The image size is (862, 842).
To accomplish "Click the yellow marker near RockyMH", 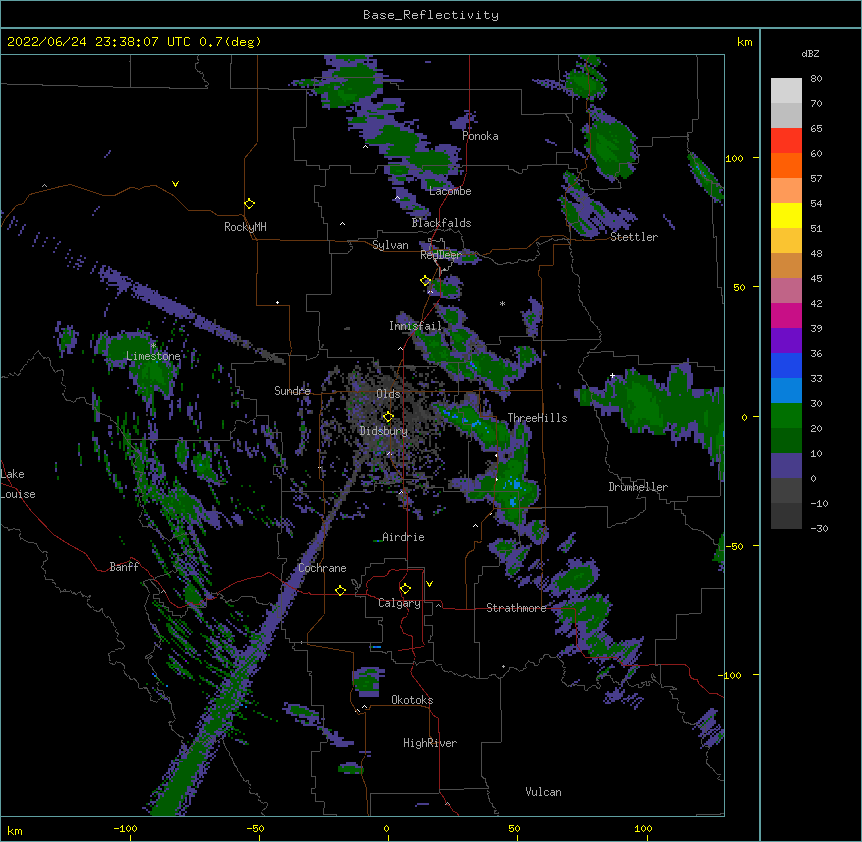I will (249, 204).
